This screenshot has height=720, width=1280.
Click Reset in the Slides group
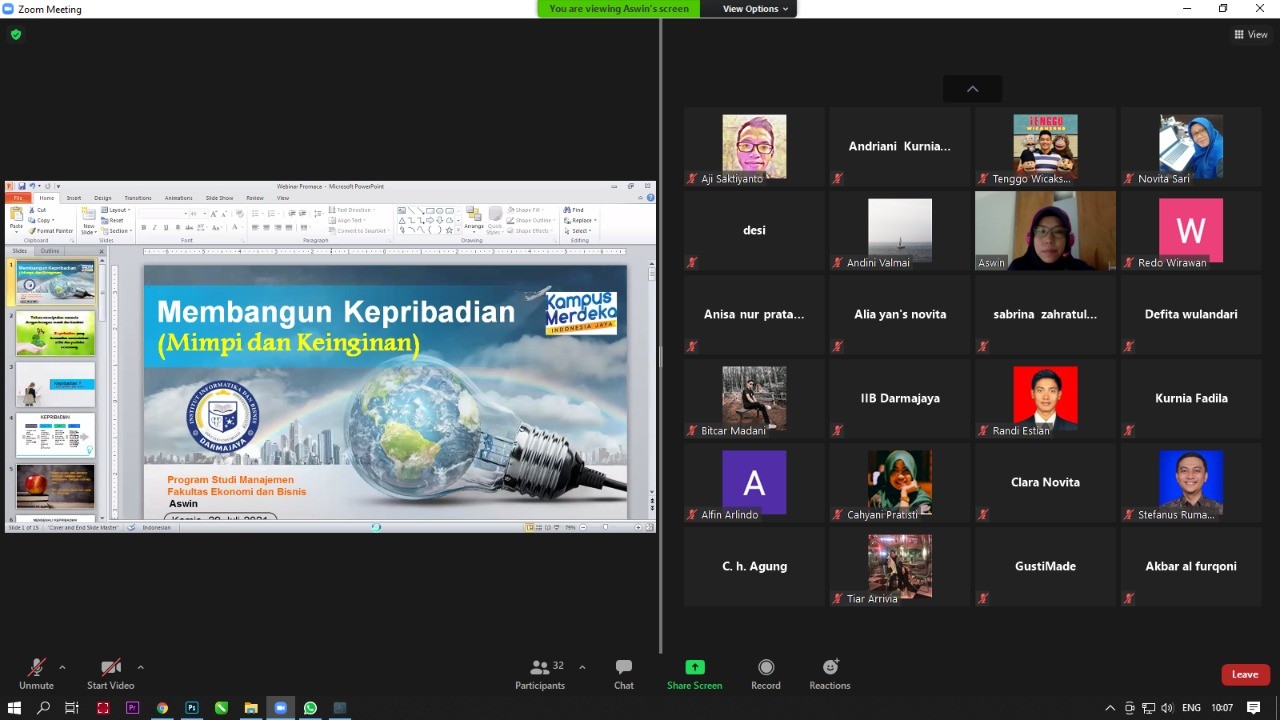click(113, 220)
